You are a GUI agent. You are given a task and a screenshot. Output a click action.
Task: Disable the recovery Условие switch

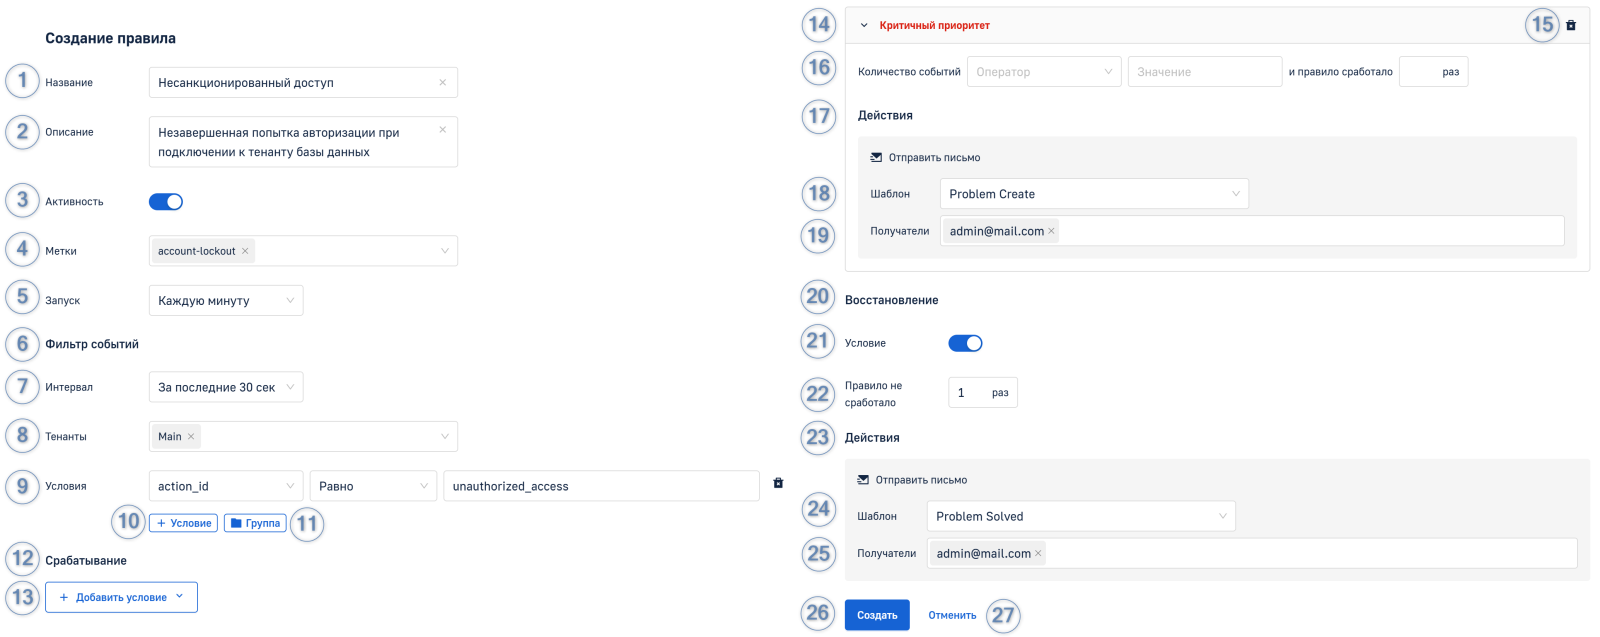coord(965,344)
